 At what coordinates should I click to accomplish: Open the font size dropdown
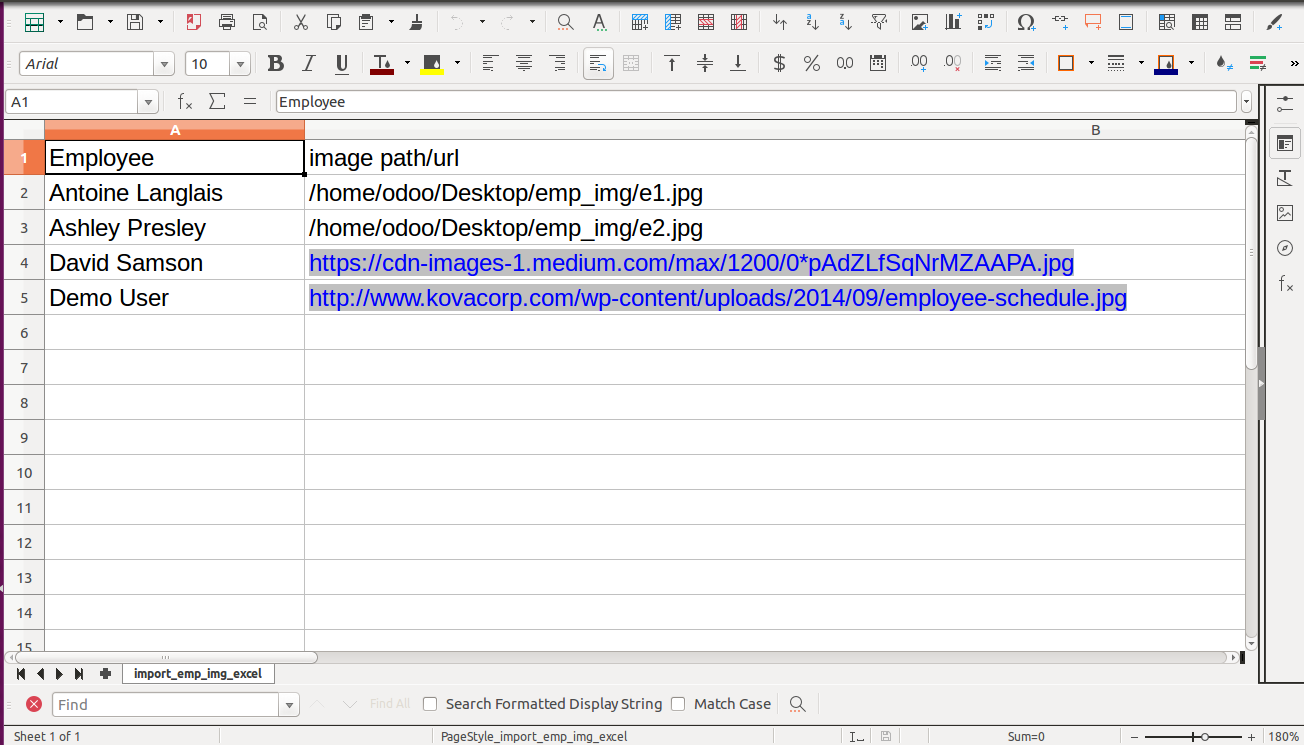pos(240,64)
